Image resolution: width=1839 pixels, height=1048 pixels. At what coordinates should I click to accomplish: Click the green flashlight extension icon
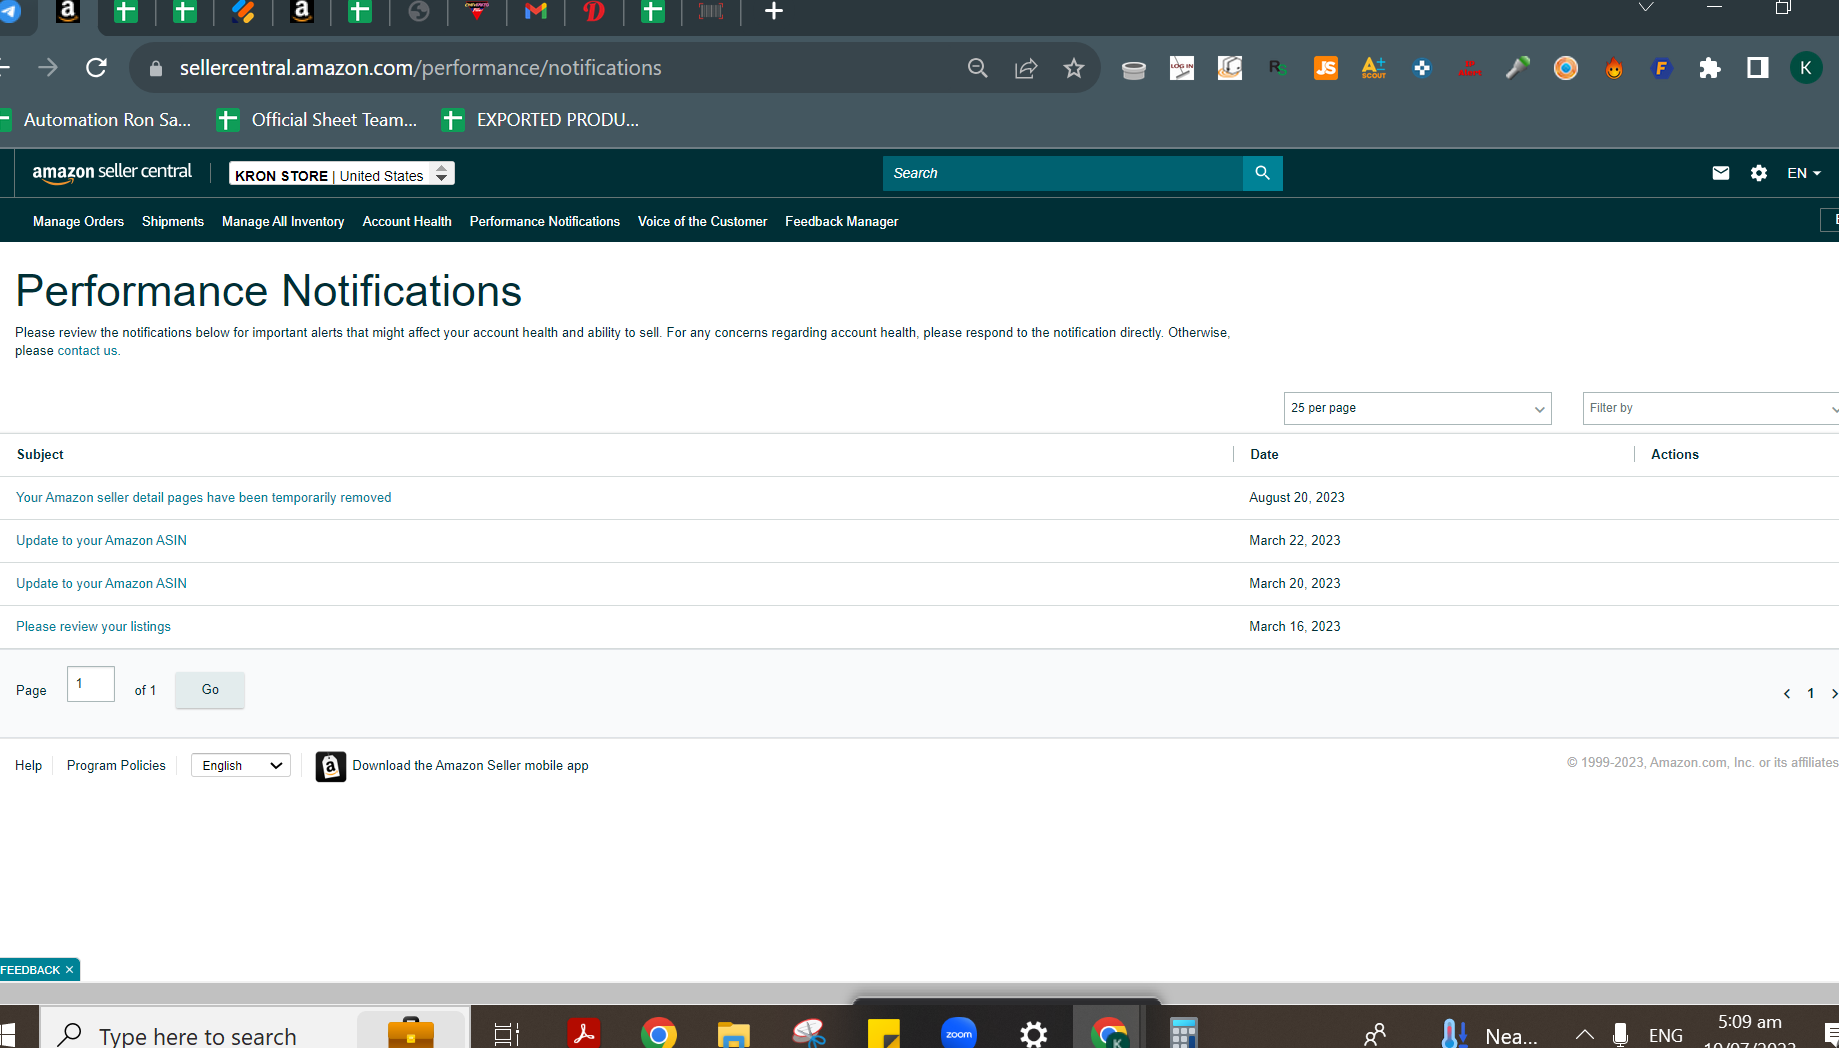click(x=1518, y=68)
